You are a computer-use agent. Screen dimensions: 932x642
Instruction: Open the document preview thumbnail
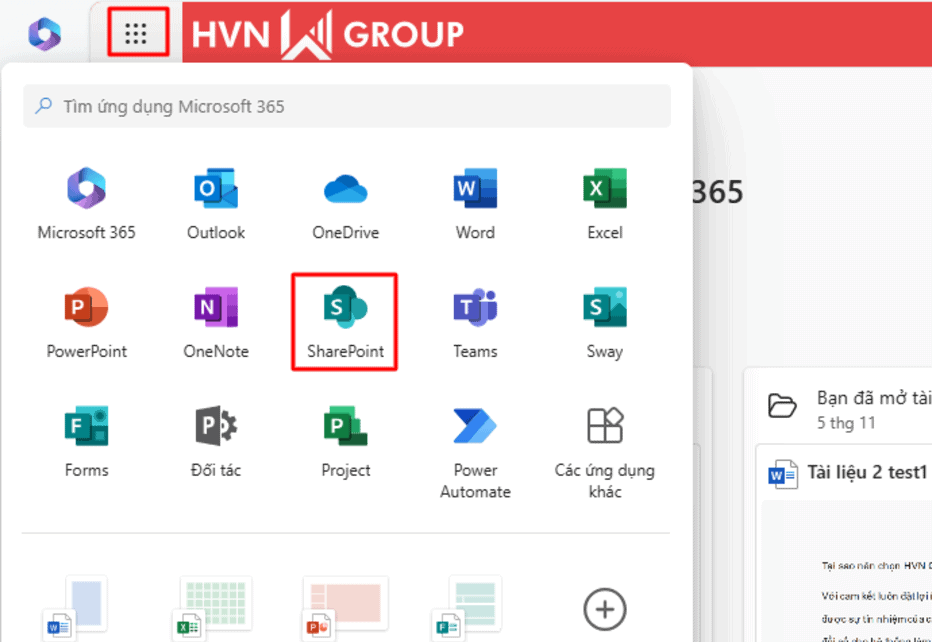tap(847, 571)
